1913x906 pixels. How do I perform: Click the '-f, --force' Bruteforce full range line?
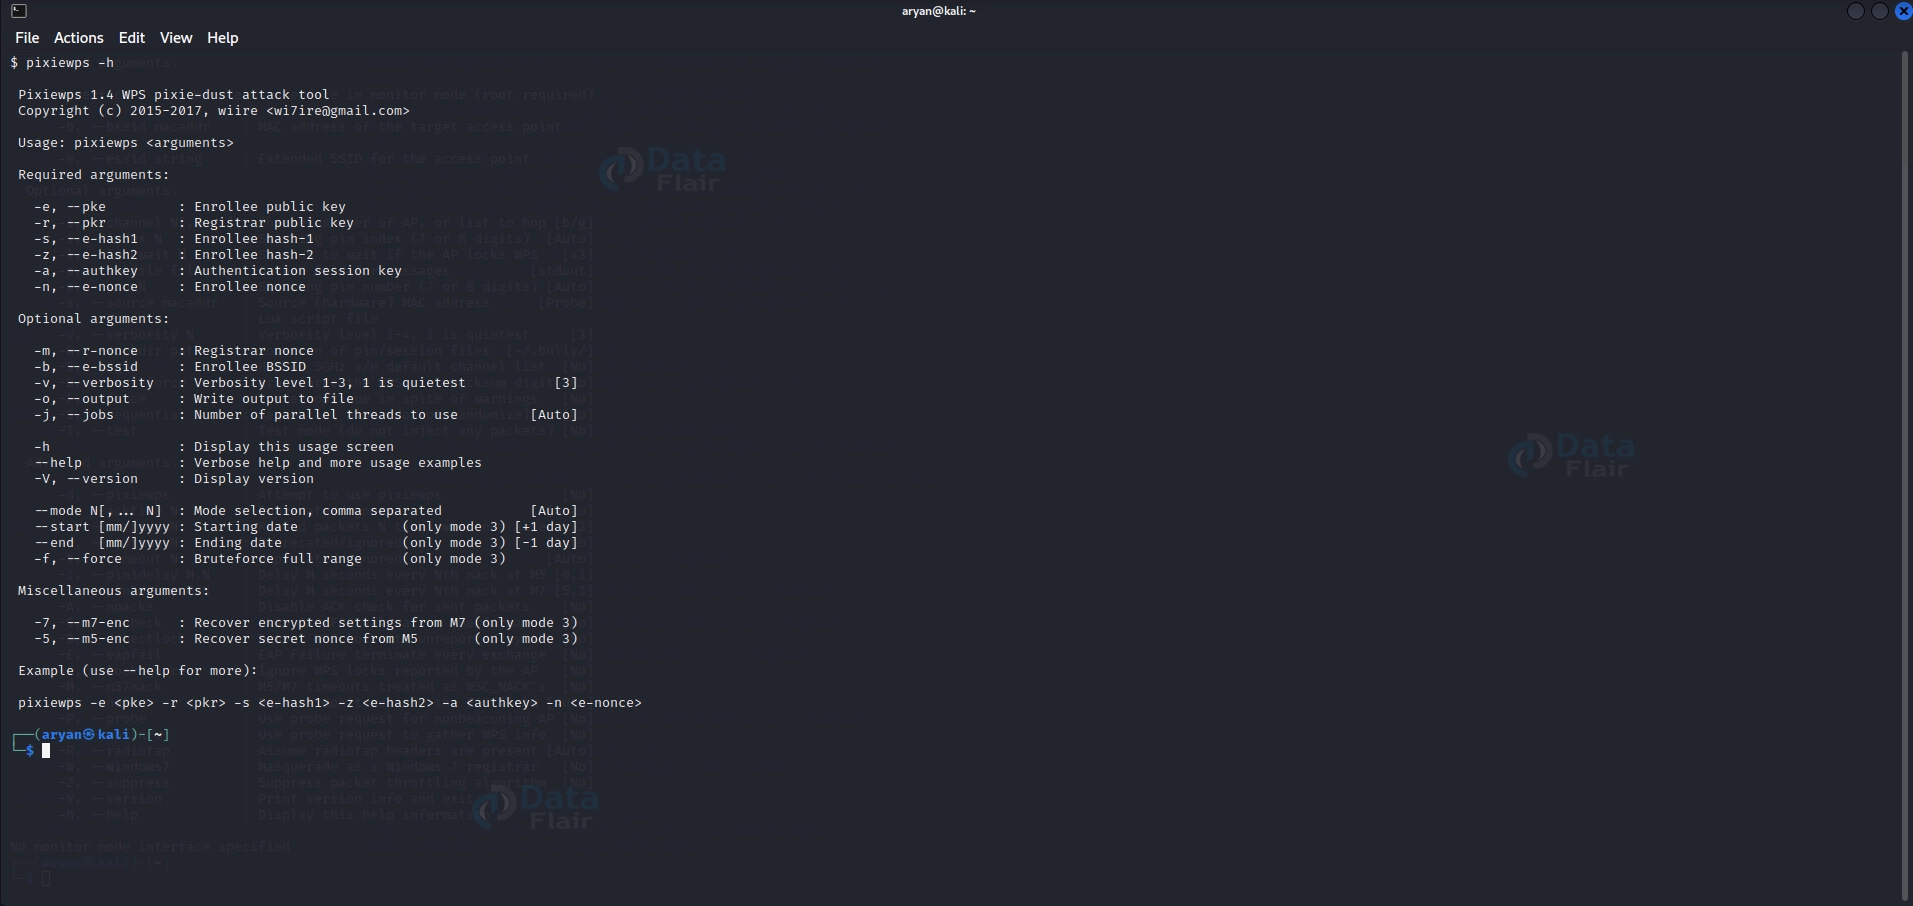pyautogui.click(x=270, y=559)
